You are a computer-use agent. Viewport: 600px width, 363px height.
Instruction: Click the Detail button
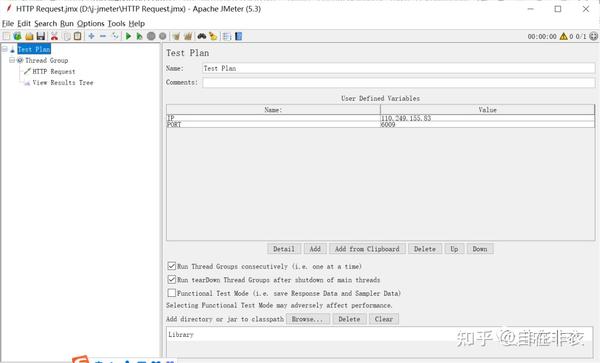284,249
